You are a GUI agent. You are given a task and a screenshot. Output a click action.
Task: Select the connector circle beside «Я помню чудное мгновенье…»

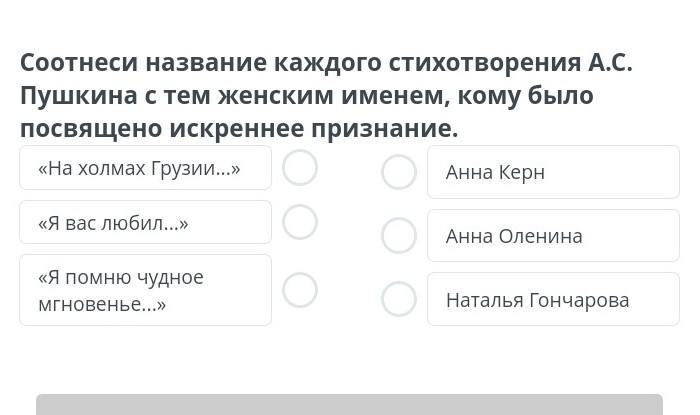pyautogui.click(x=300, y=290)
